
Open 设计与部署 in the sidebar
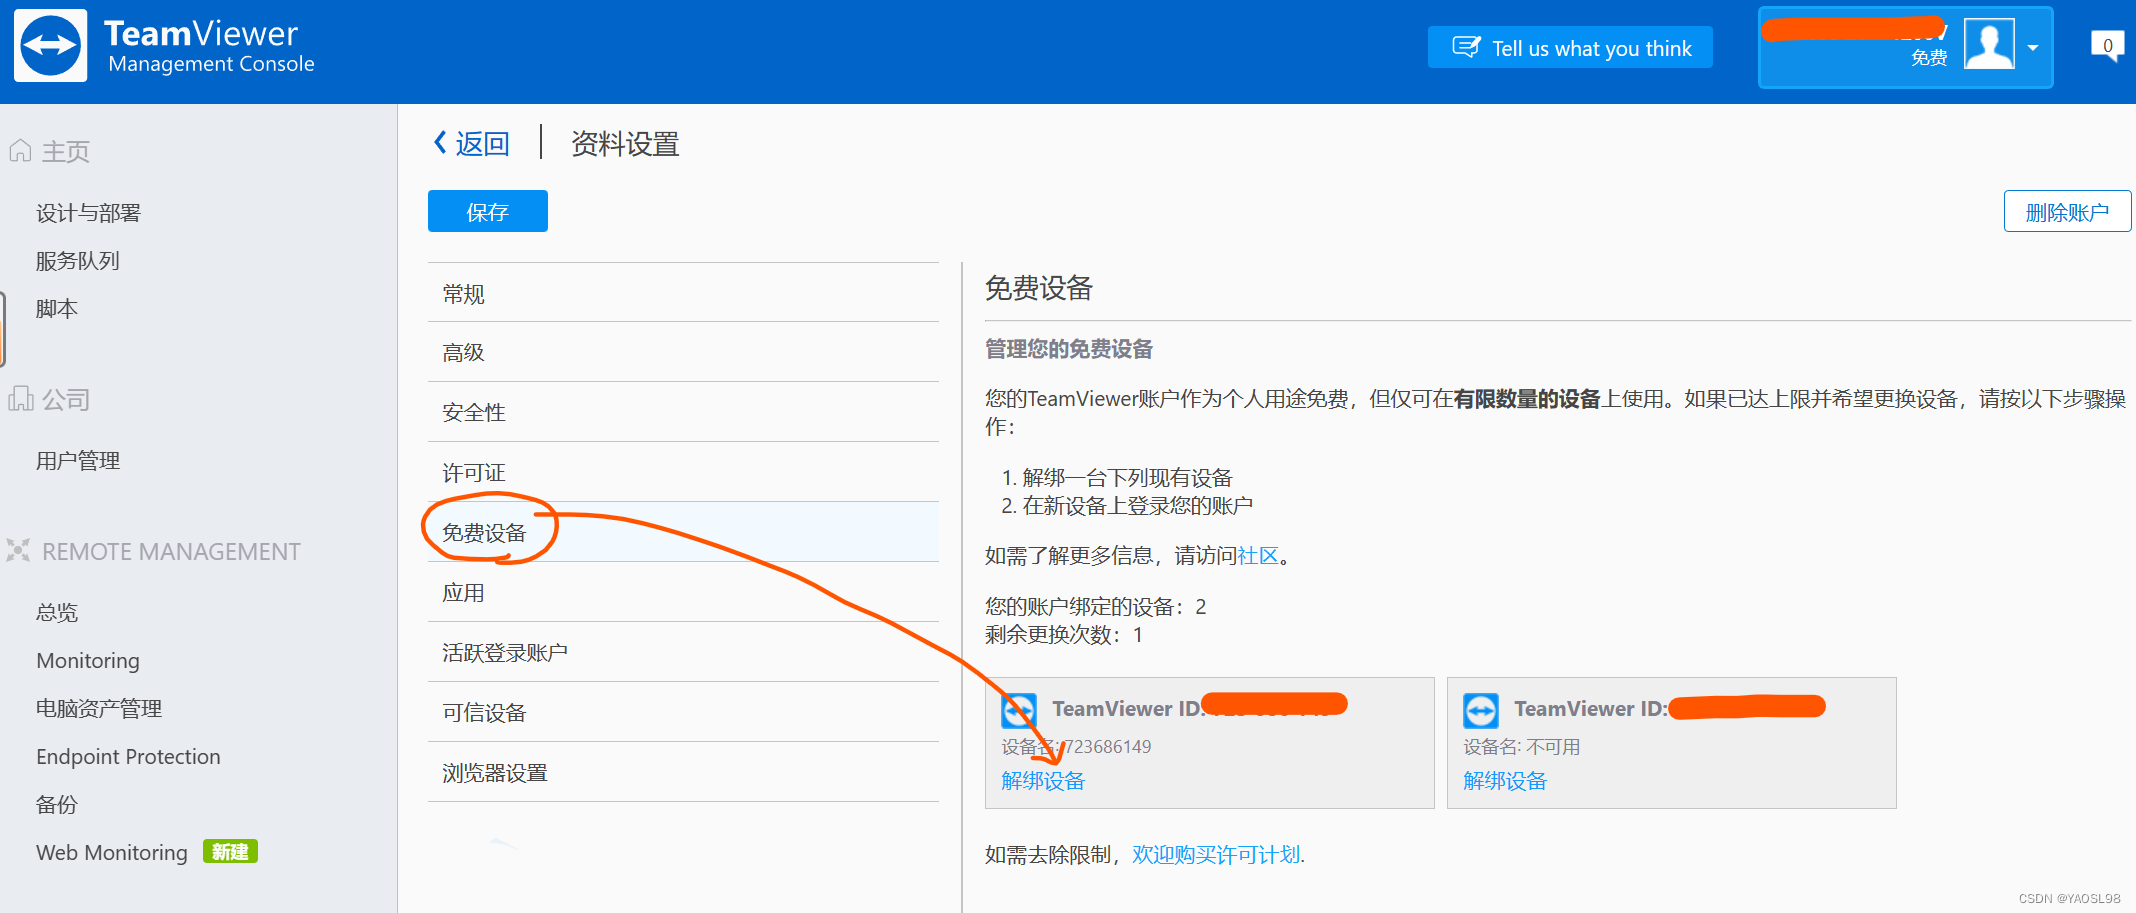click(x=88, y=213)
